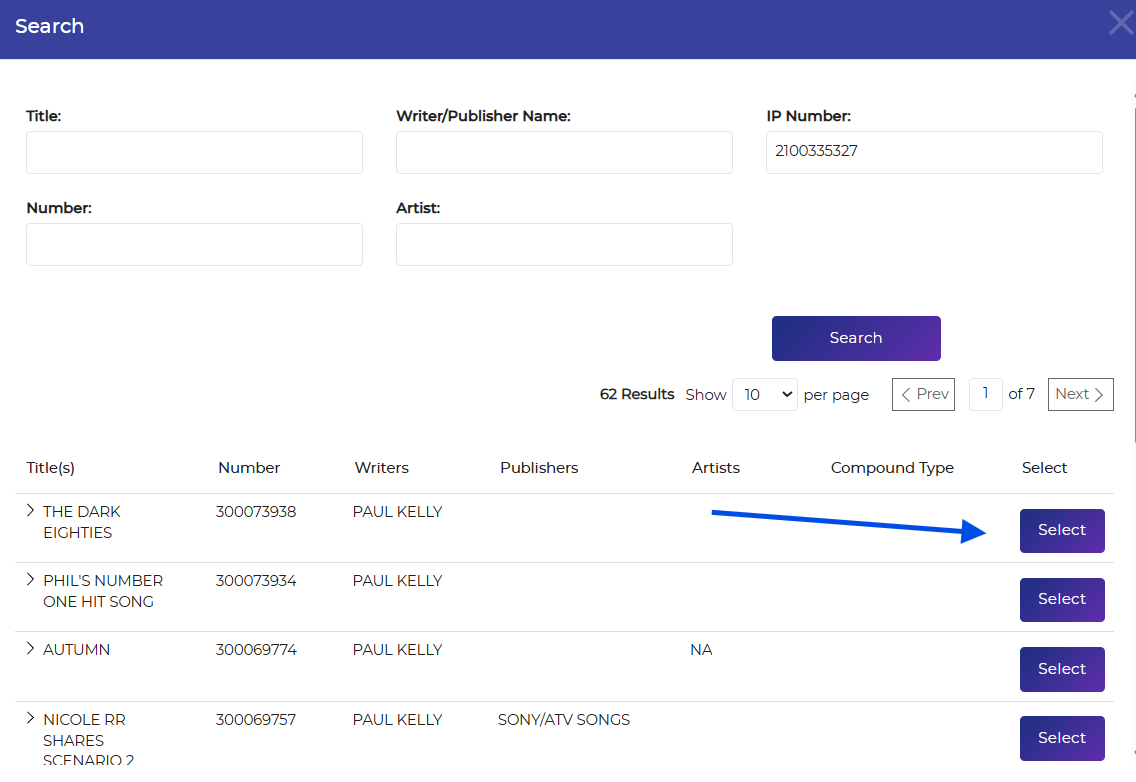
Task: Click the Title(s) column header
Action: [x=51, y=468]
